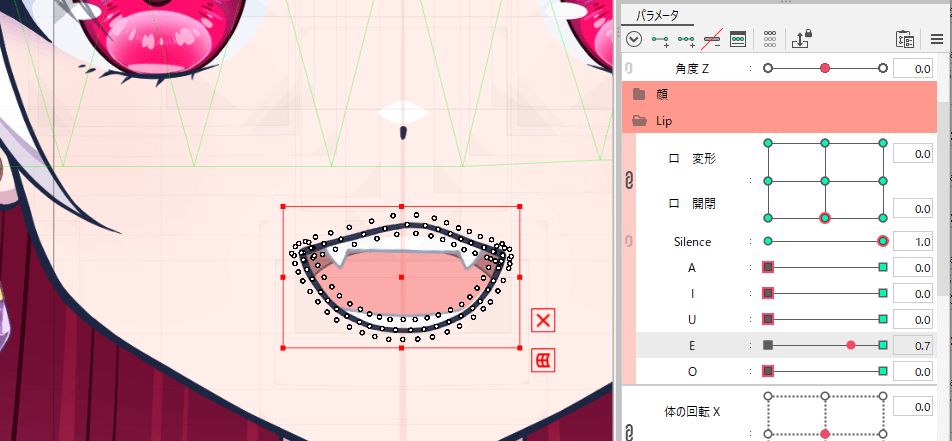952x441 pixels.
Task: Click the red X icon beside the mouth
Action: click(x=543, y=320)
